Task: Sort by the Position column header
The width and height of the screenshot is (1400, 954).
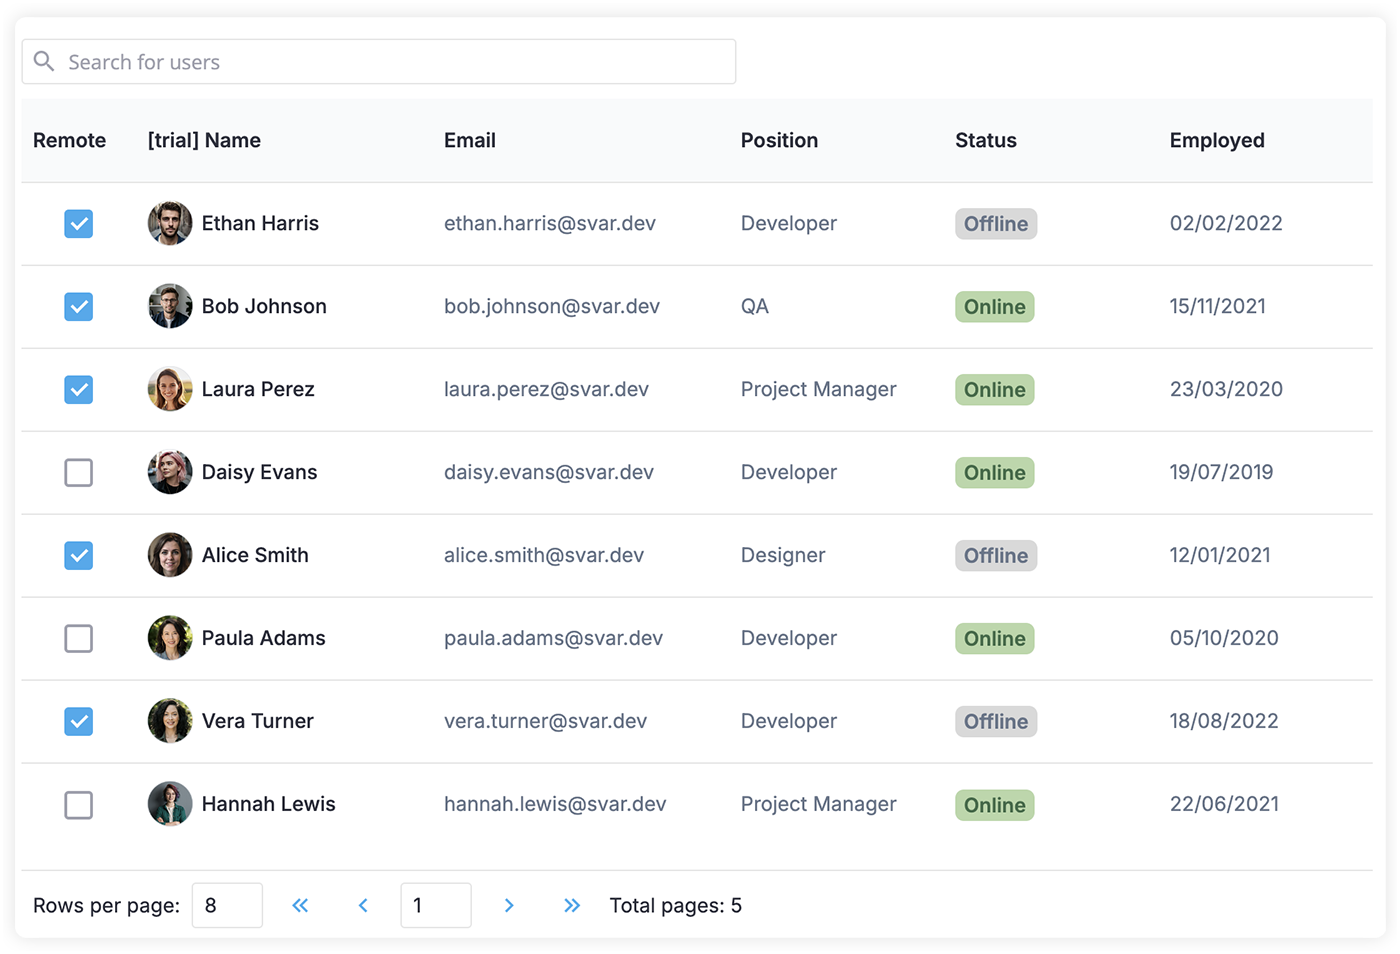Action: pyautogui.click(x=779, y=140)
